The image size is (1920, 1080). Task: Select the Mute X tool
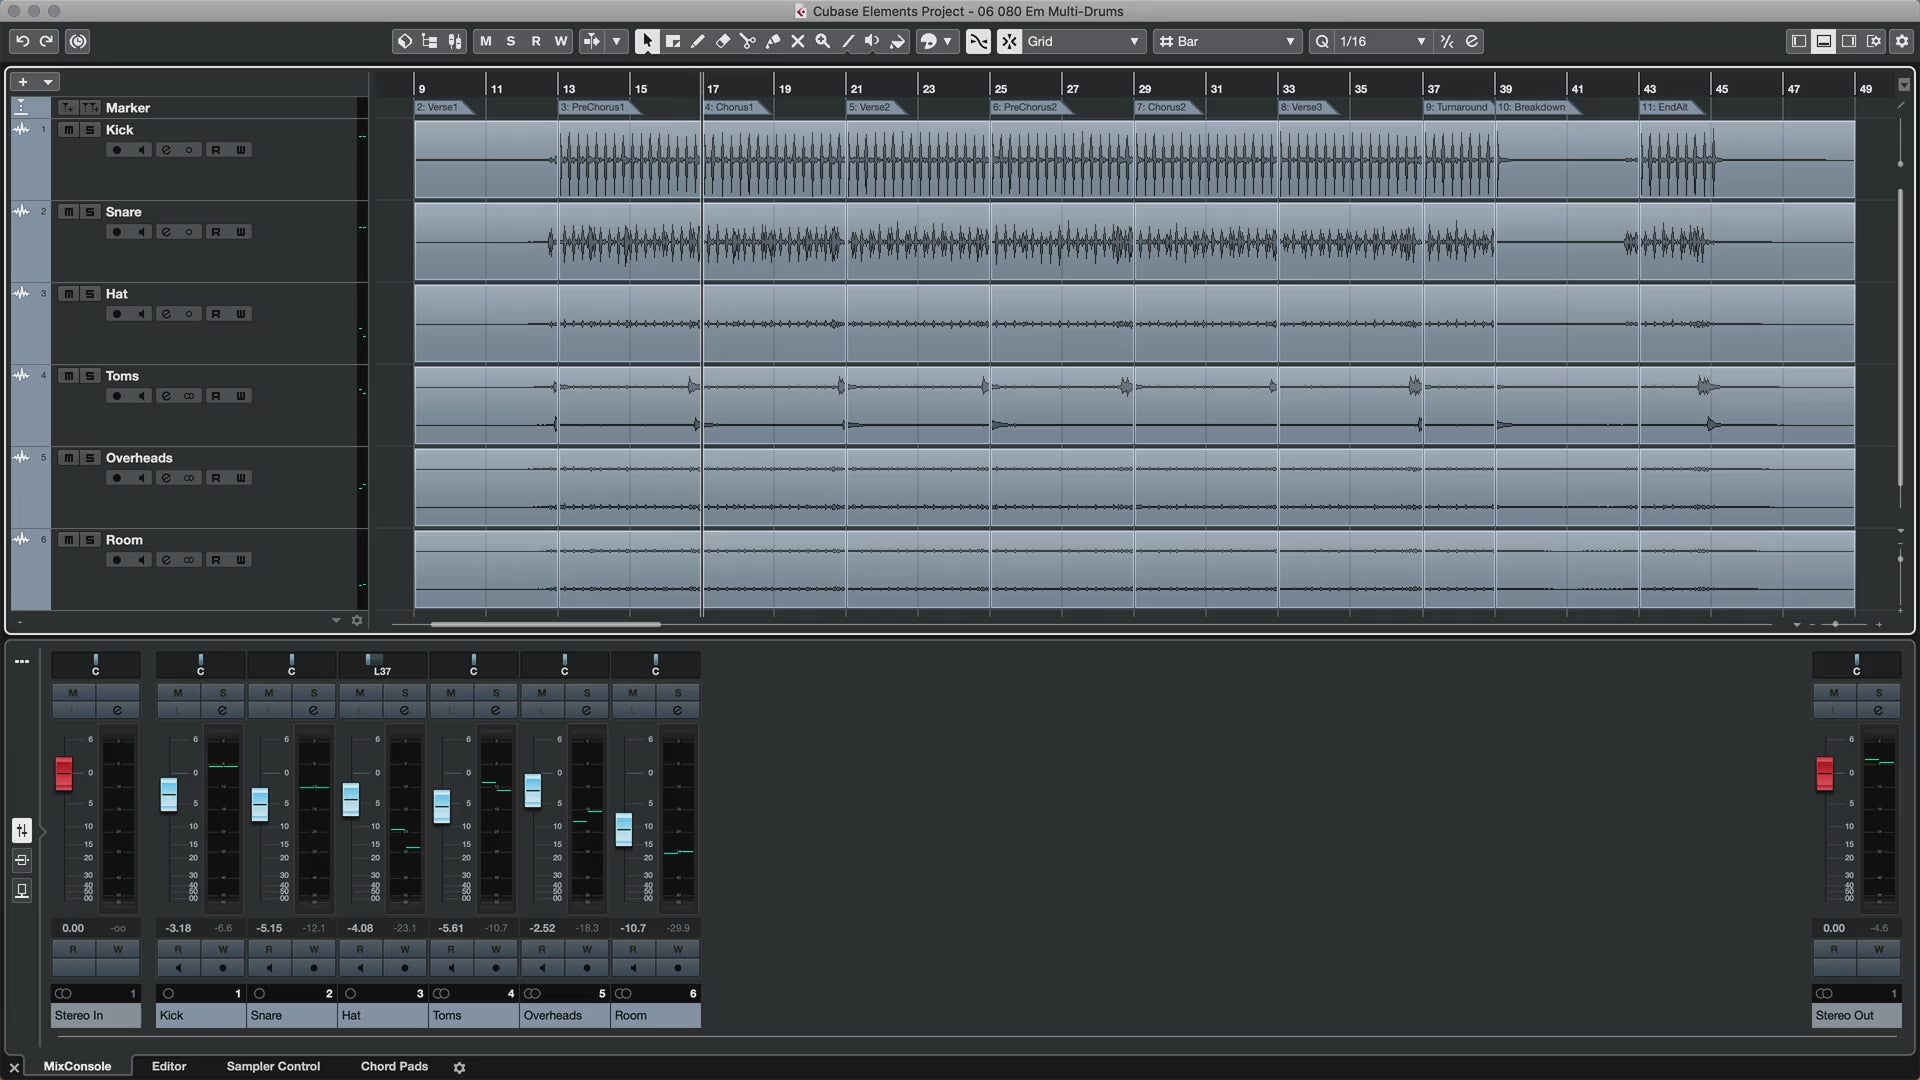click(798, 41)
